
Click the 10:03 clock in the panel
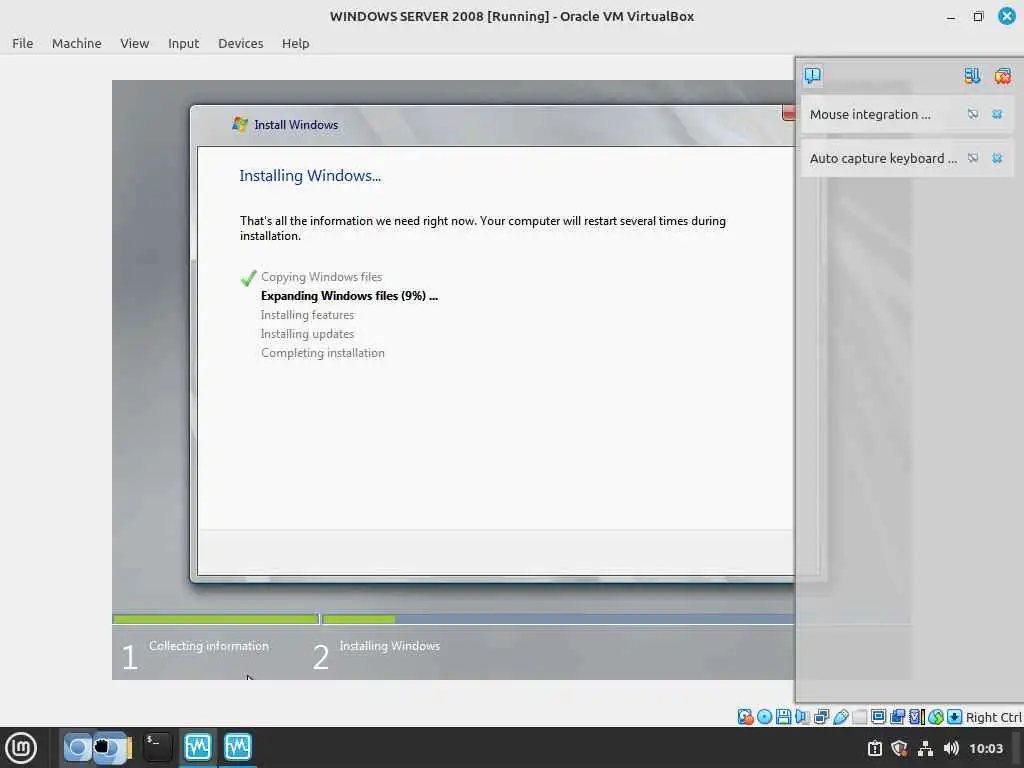[985, 748]
